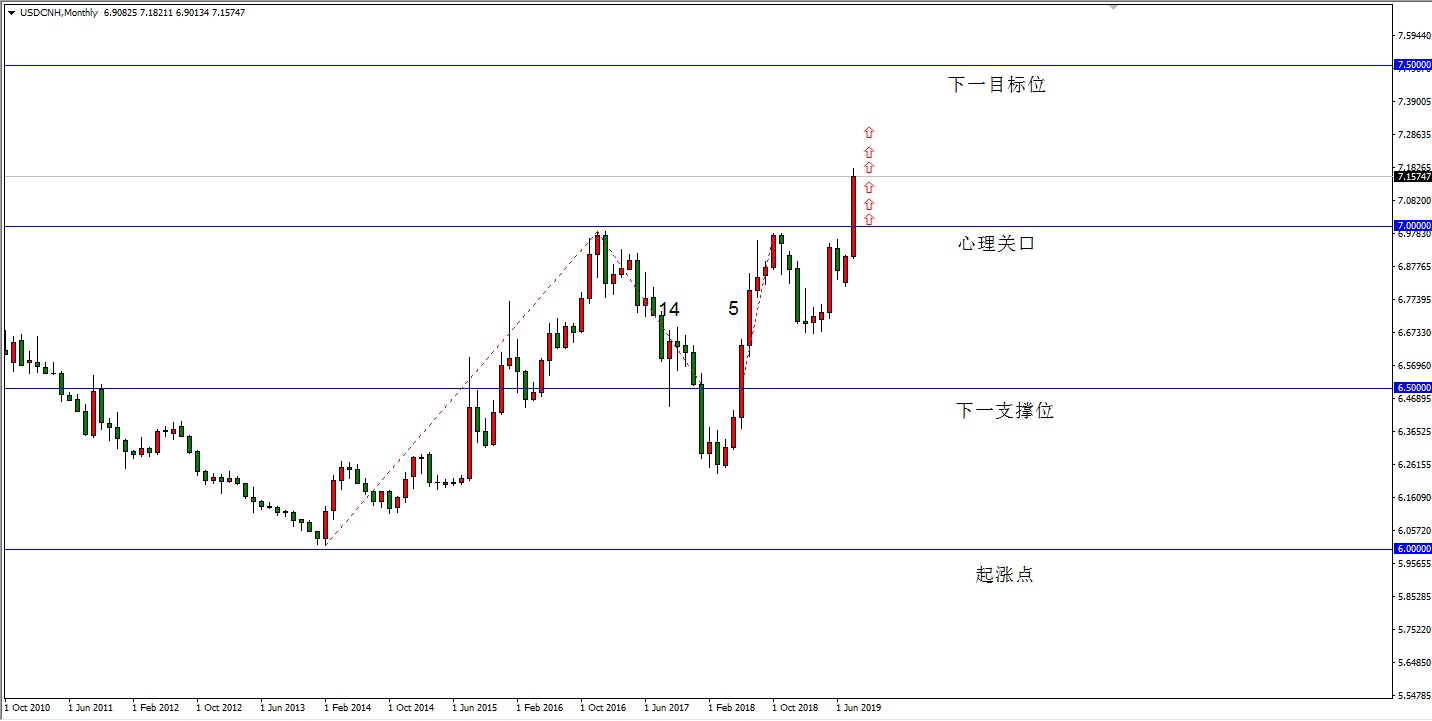Select the second orange up-arrow from the top
Image resolution: width=1432 pixels, height=721 pixels.
point(869,152)
